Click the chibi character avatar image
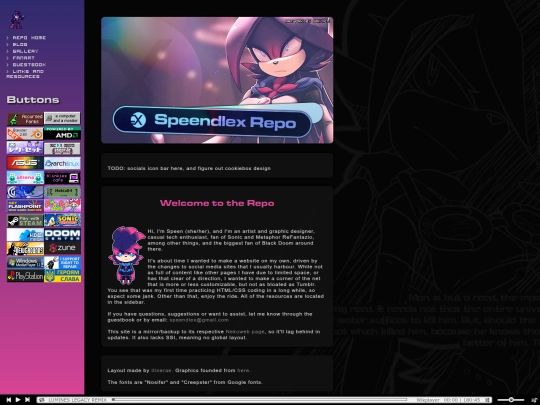 [126, 255]
